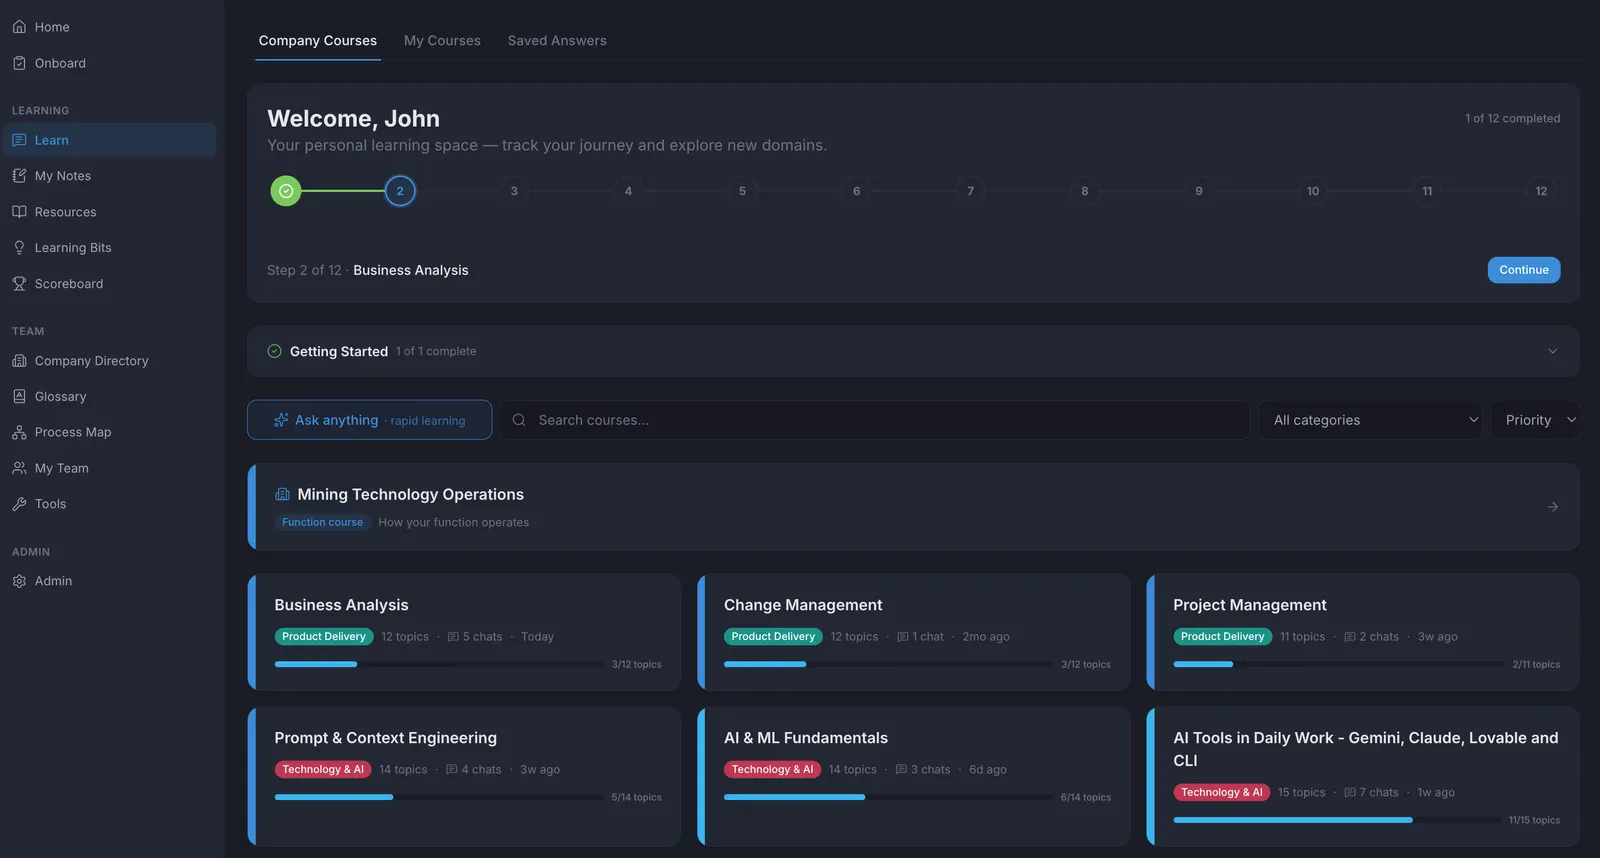
Task: Click the Tools wrench icon
Action: (x=19, y=504)
